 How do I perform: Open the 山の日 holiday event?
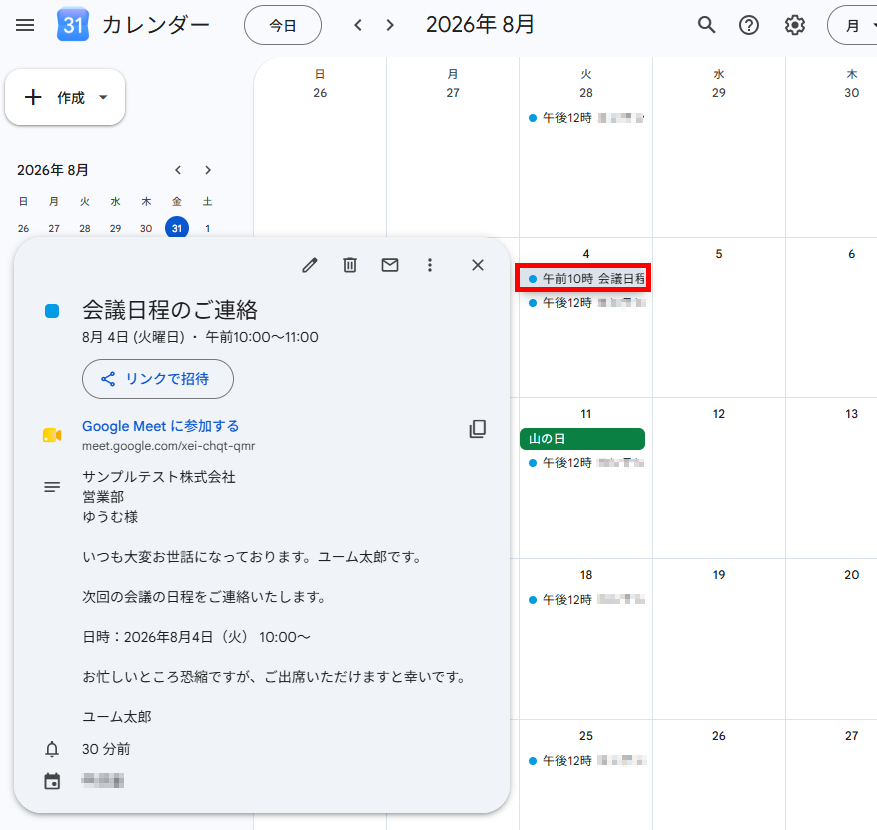pyautogui.click(x=582, y=439)
